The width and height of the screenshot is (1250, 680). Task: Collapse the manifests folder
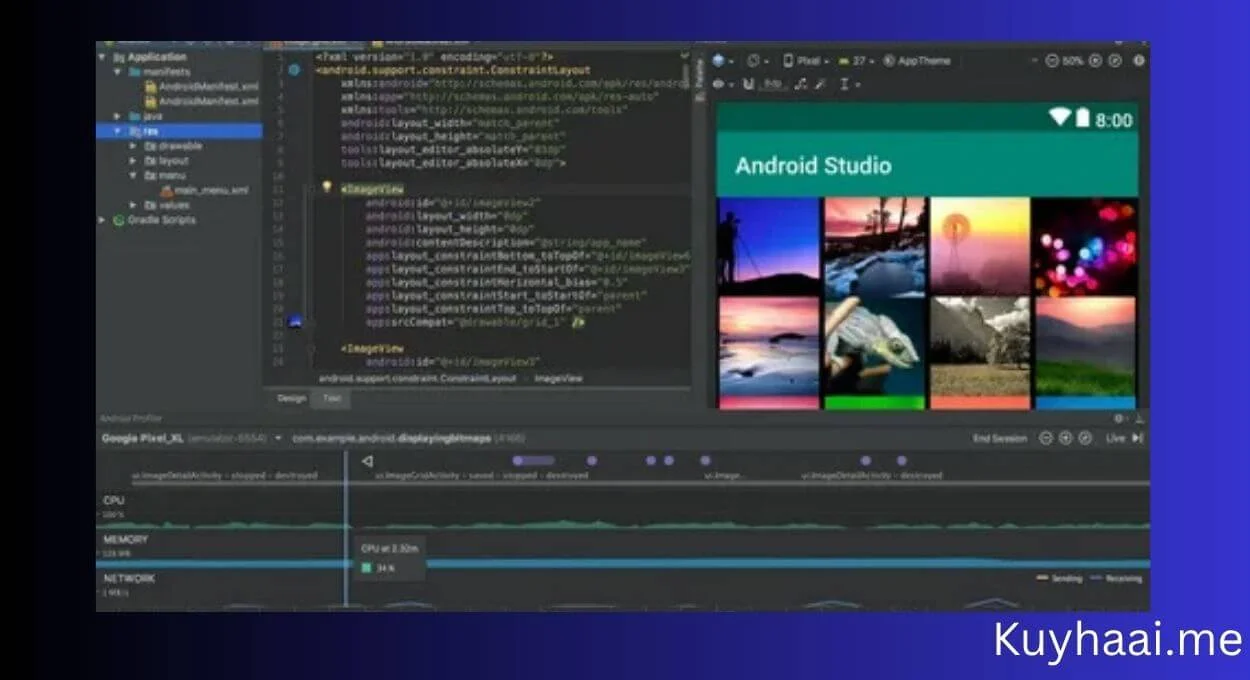118,72
